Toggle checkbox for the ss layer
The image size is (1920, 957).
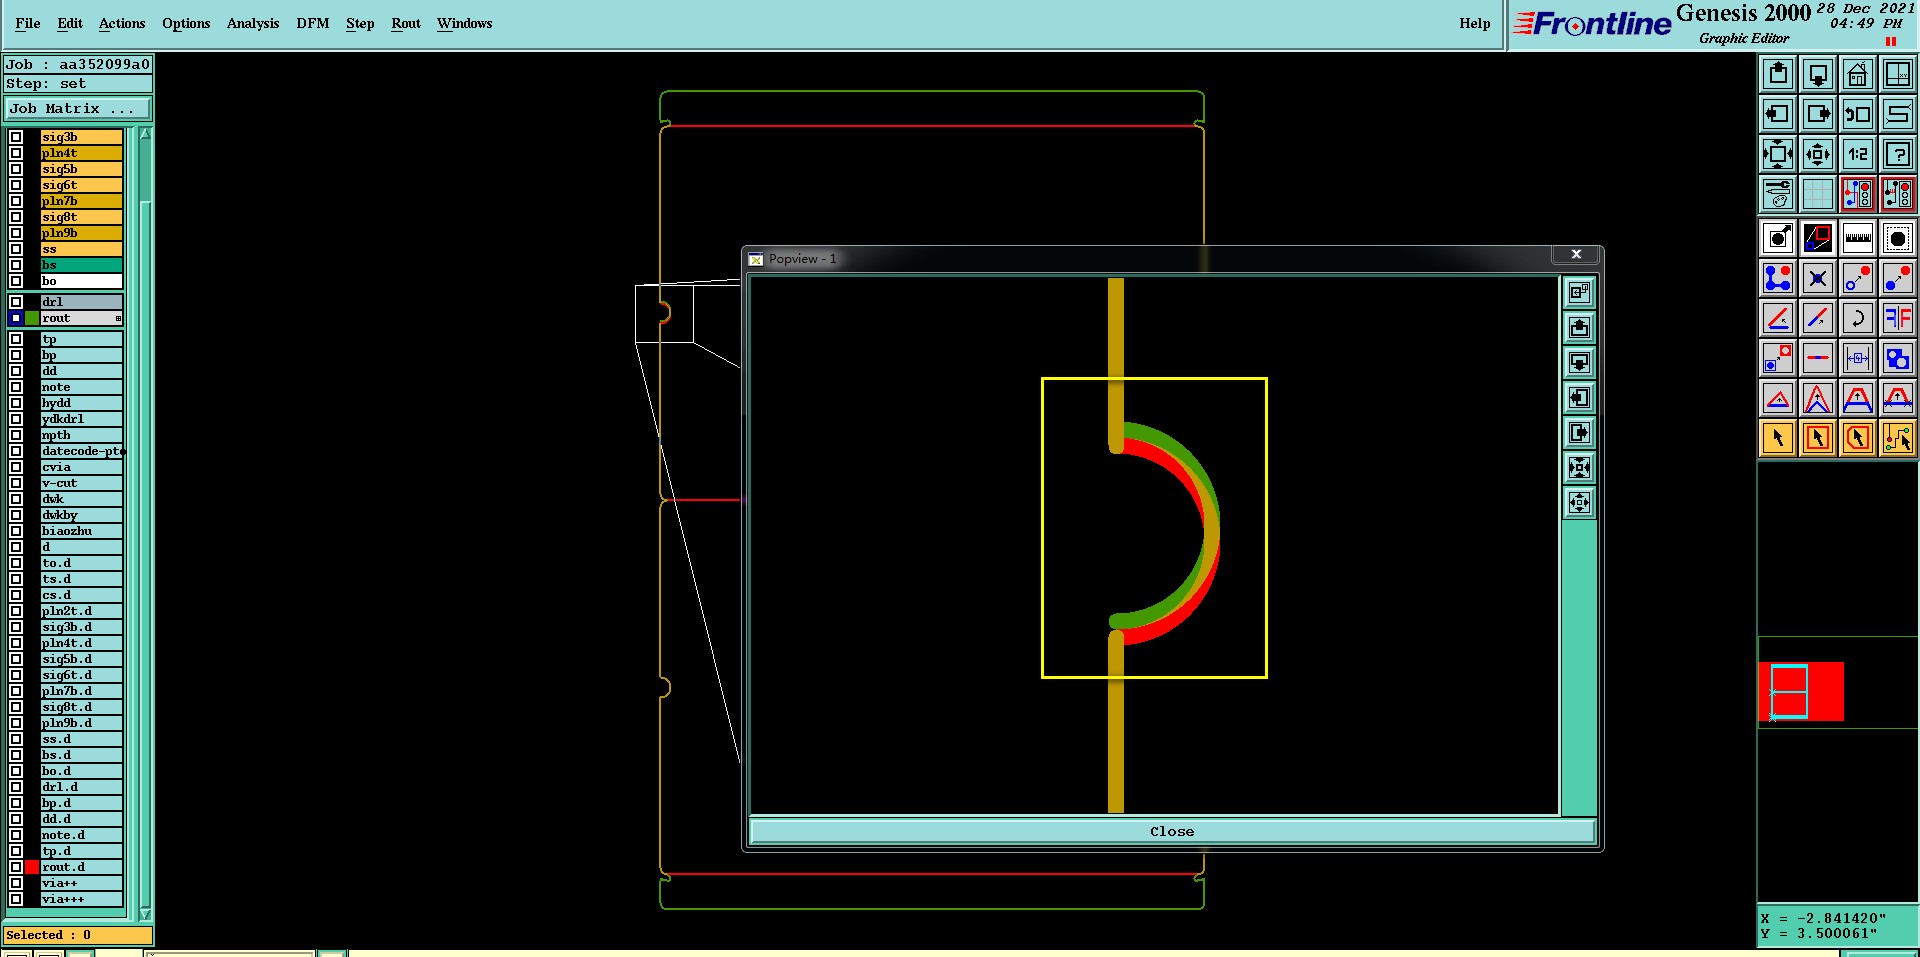(16, 249)
